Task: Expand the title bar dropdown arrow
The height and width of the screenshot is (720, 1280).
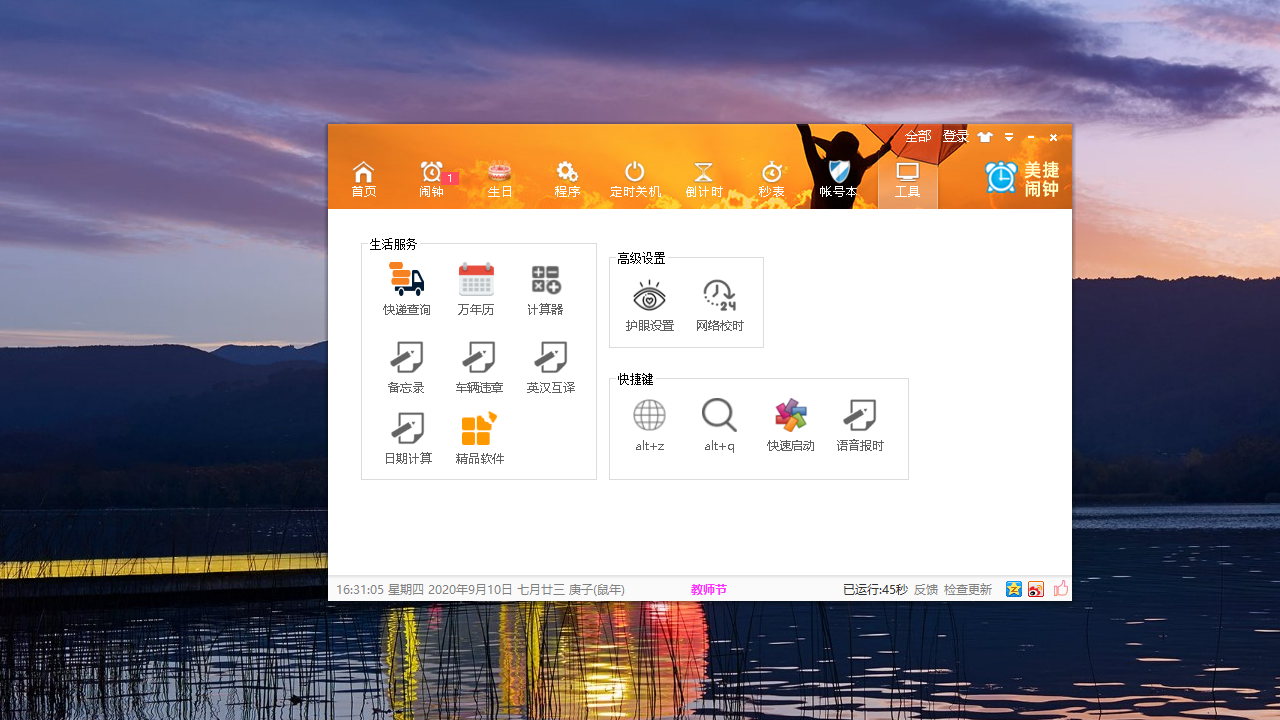Action: coord(1008,137)
